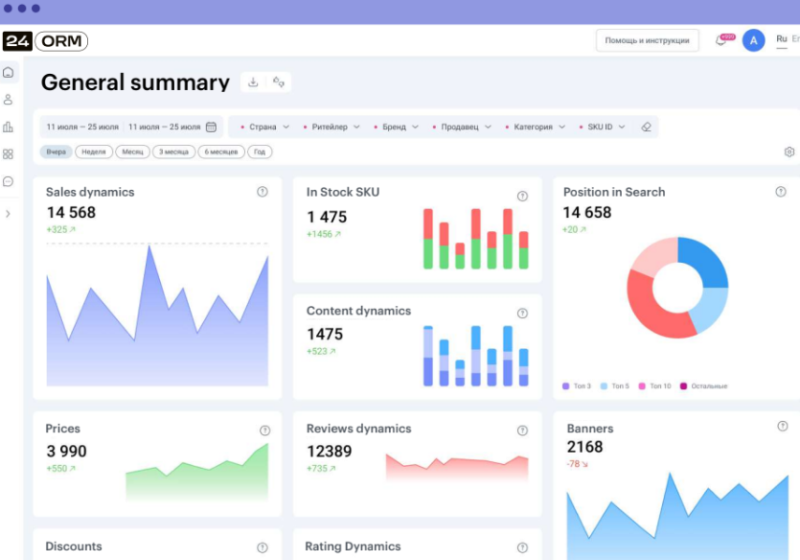Expand the Бренд filter dropdown
800x560 pixels.
[396, 127]
